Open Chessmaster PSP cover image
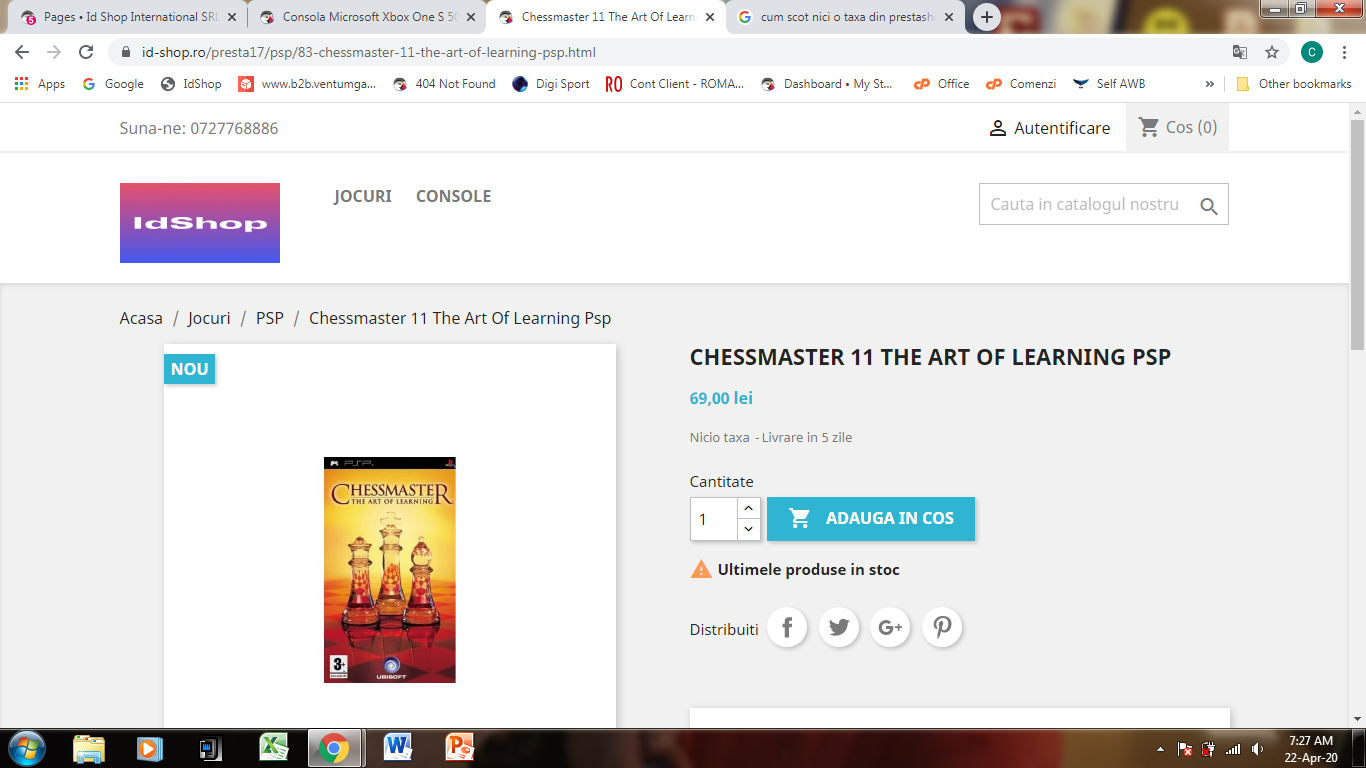The height and width of the screenshot is (768, 1366). coord(390,570)
